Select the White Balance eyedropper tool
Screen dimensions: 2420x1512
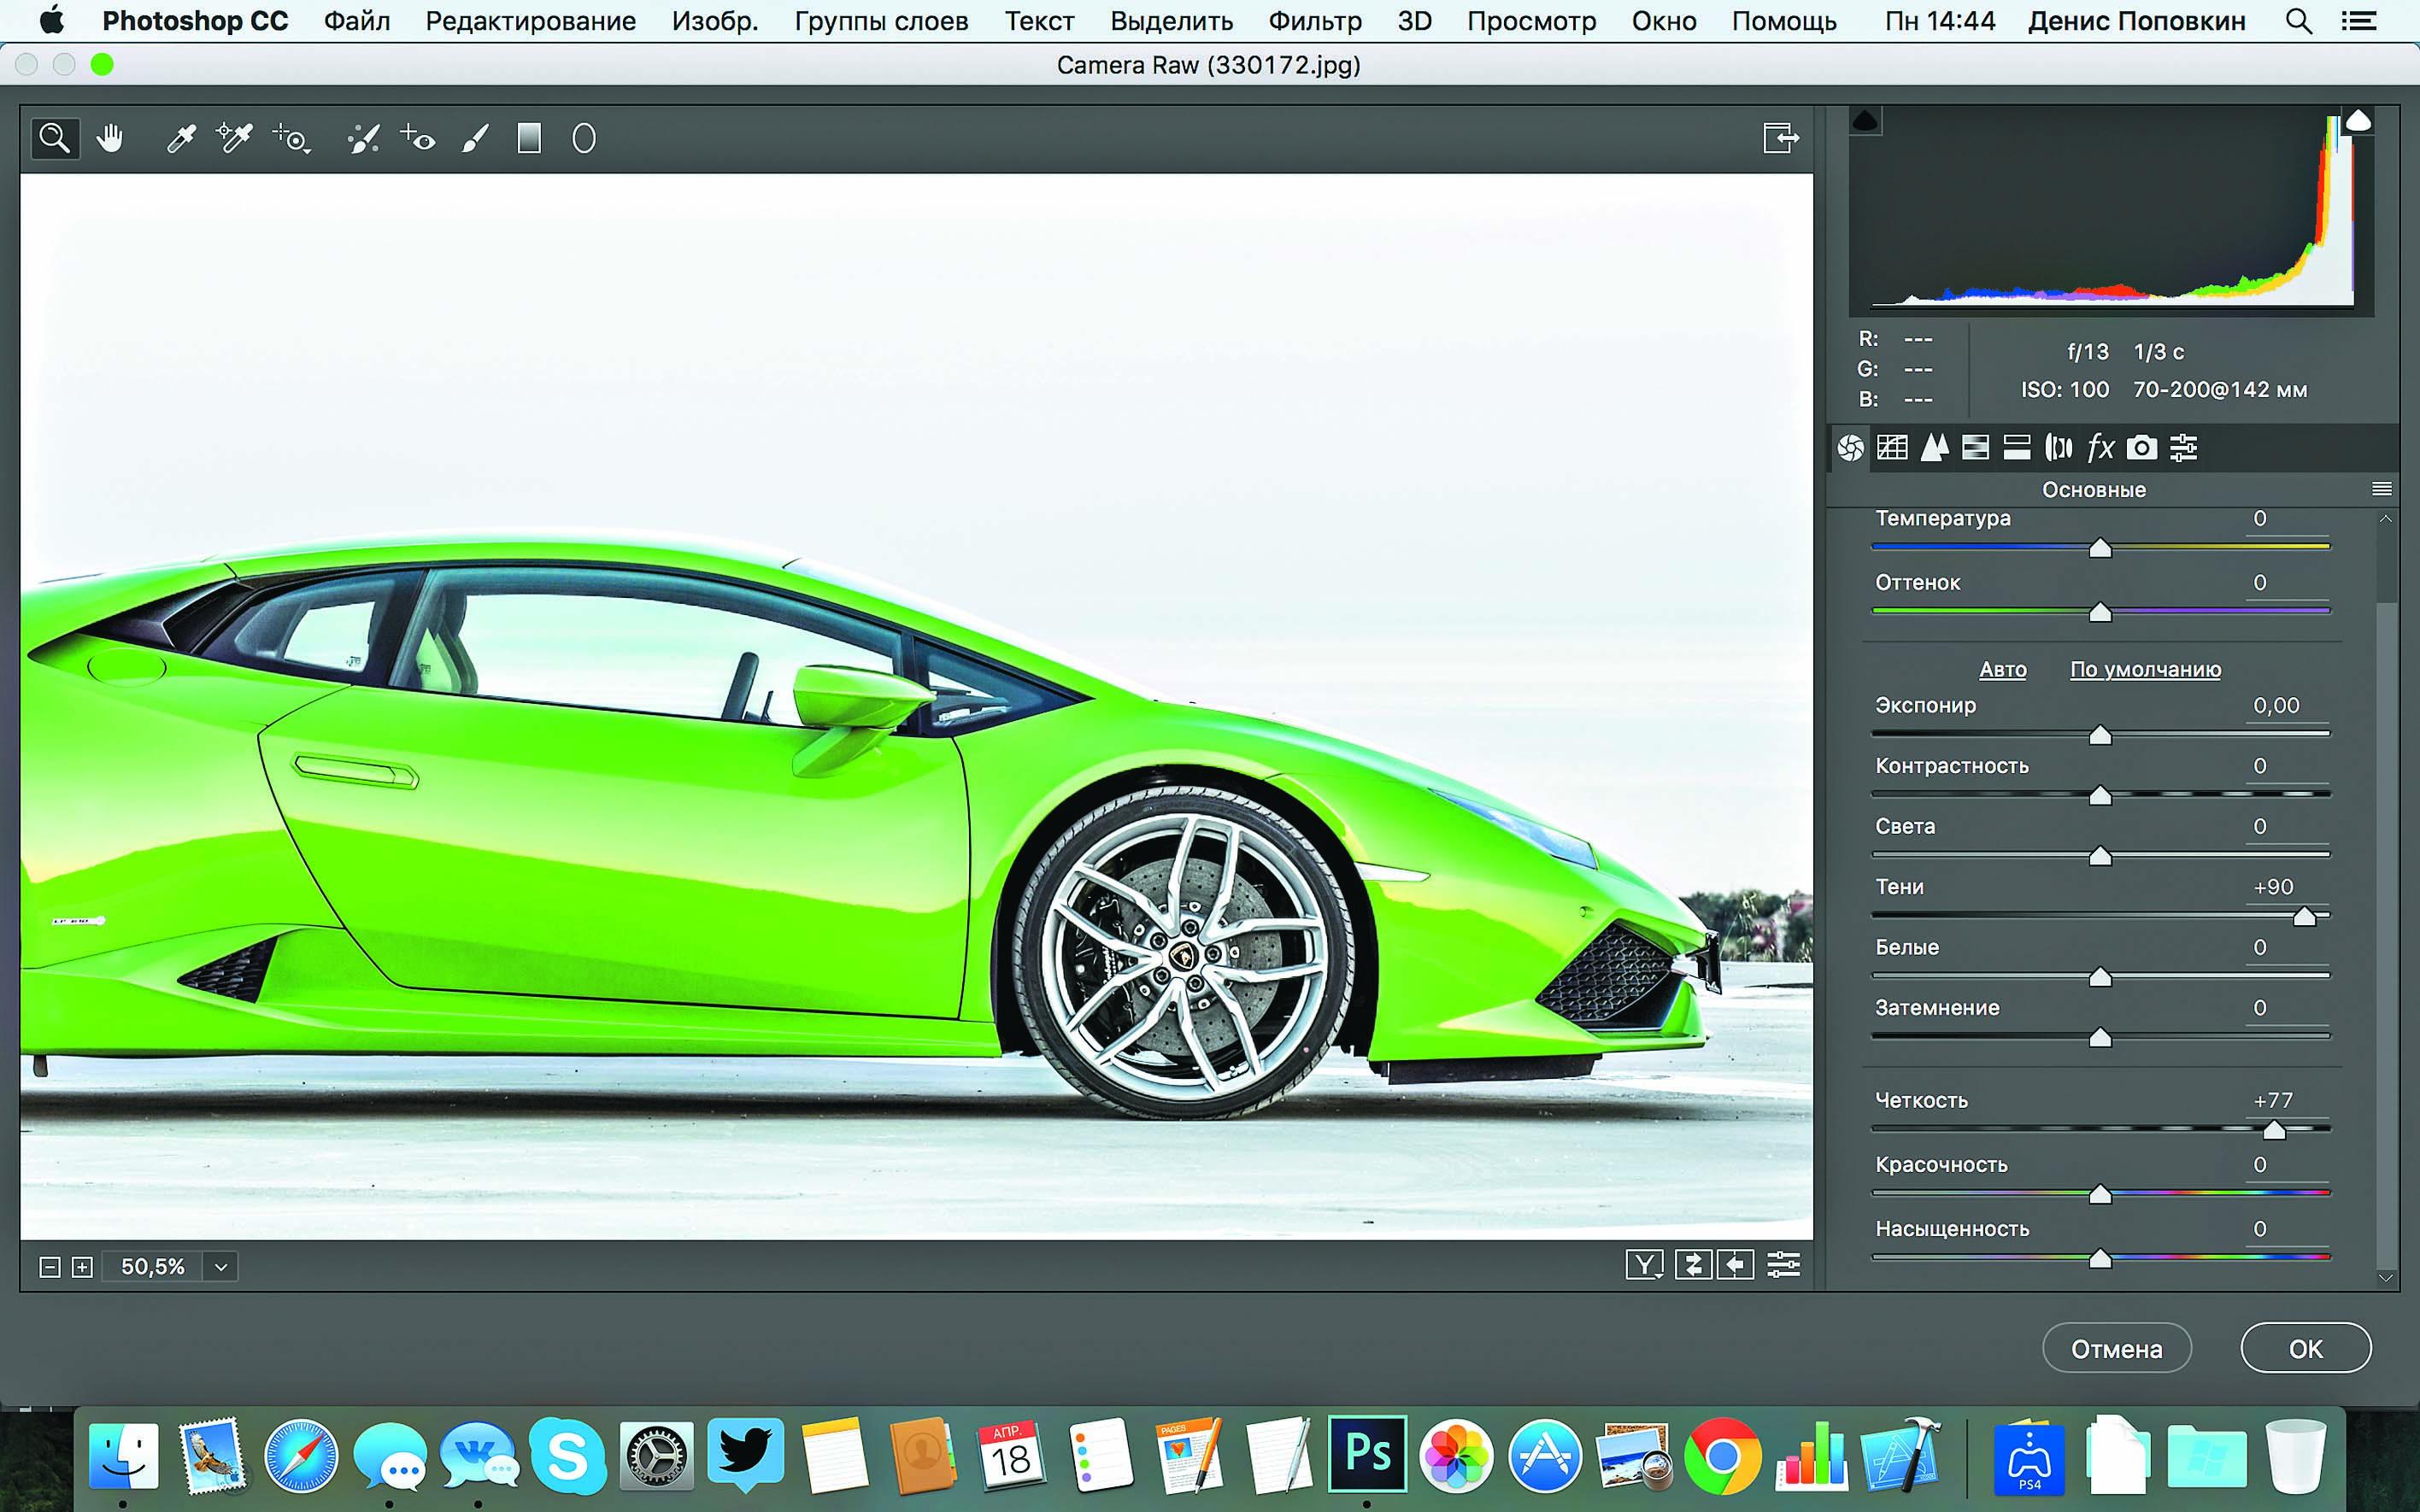pos(181,138)
